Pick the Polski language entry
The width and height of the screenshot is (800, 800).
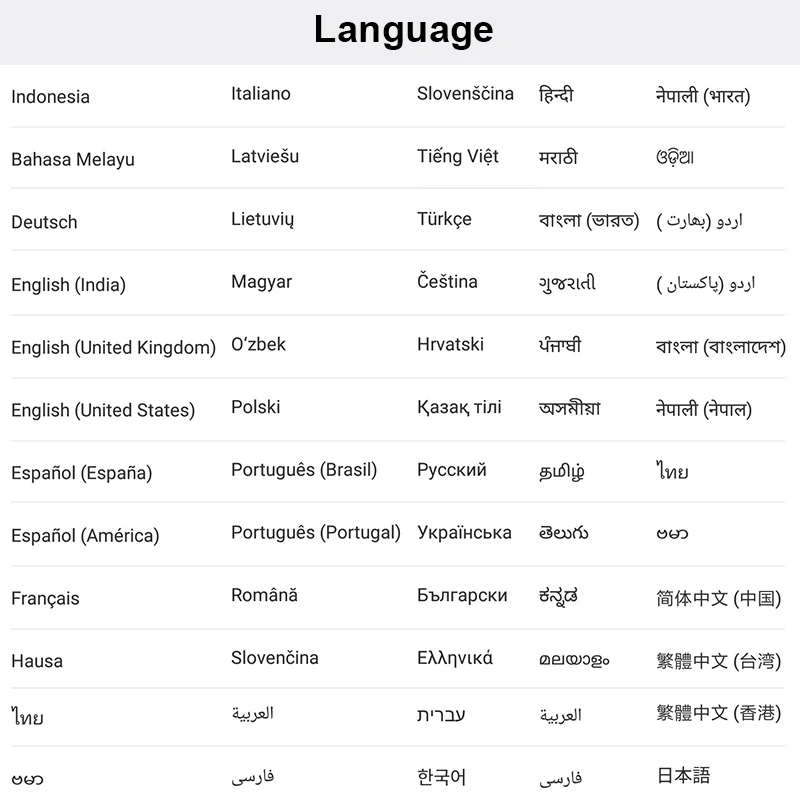point(255,407)
